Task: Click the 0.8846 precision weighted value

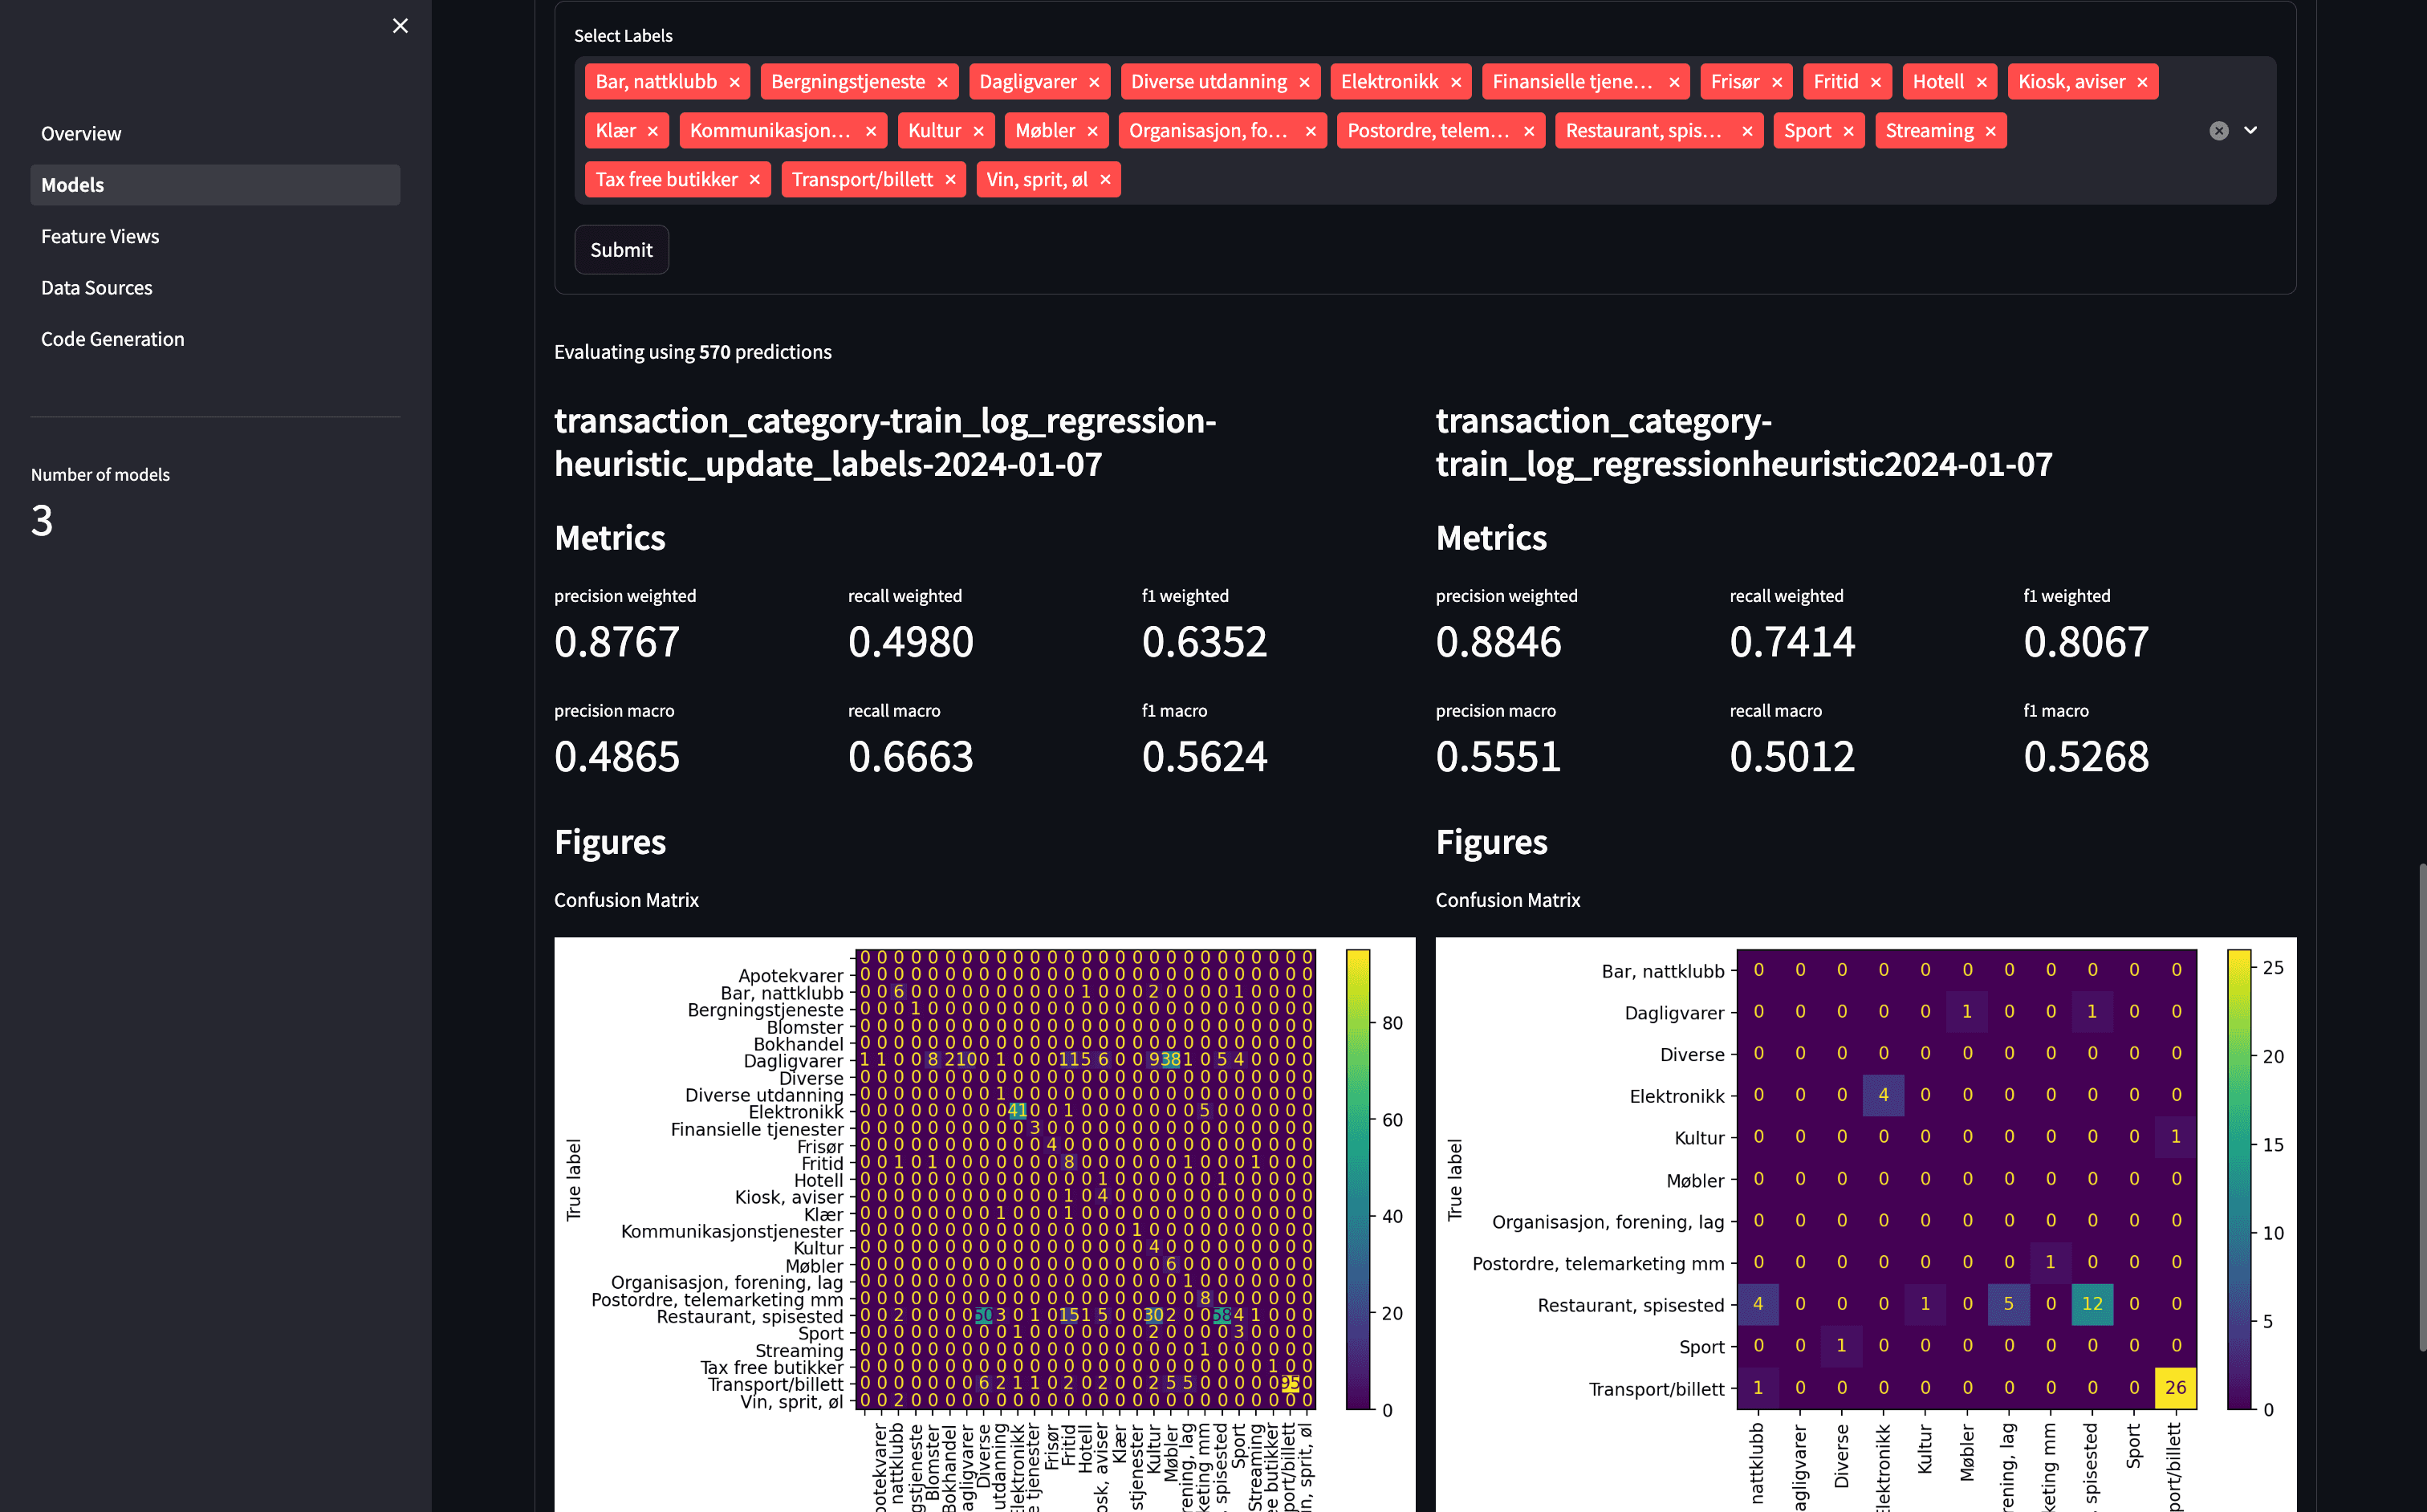Action: [x=1498, y=642]
